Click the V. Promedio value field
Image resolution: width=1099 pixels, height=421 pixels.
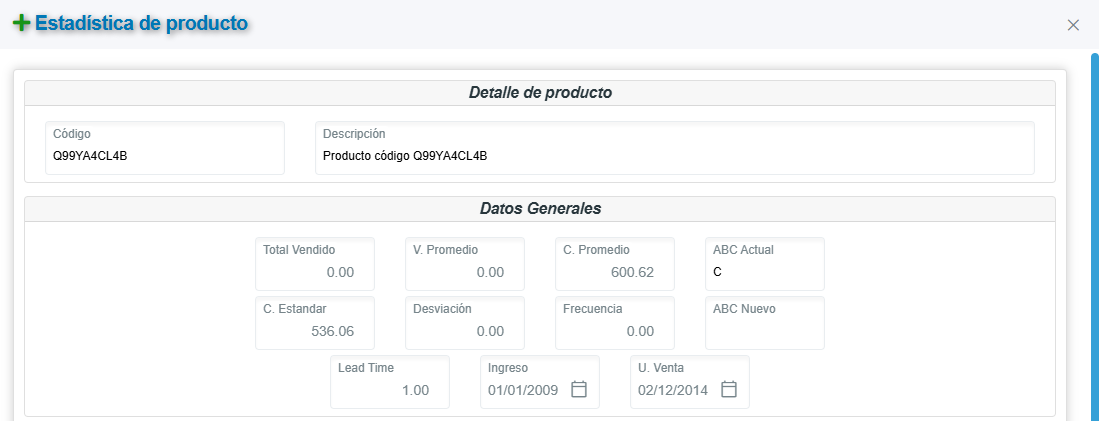tap(465, 272)
